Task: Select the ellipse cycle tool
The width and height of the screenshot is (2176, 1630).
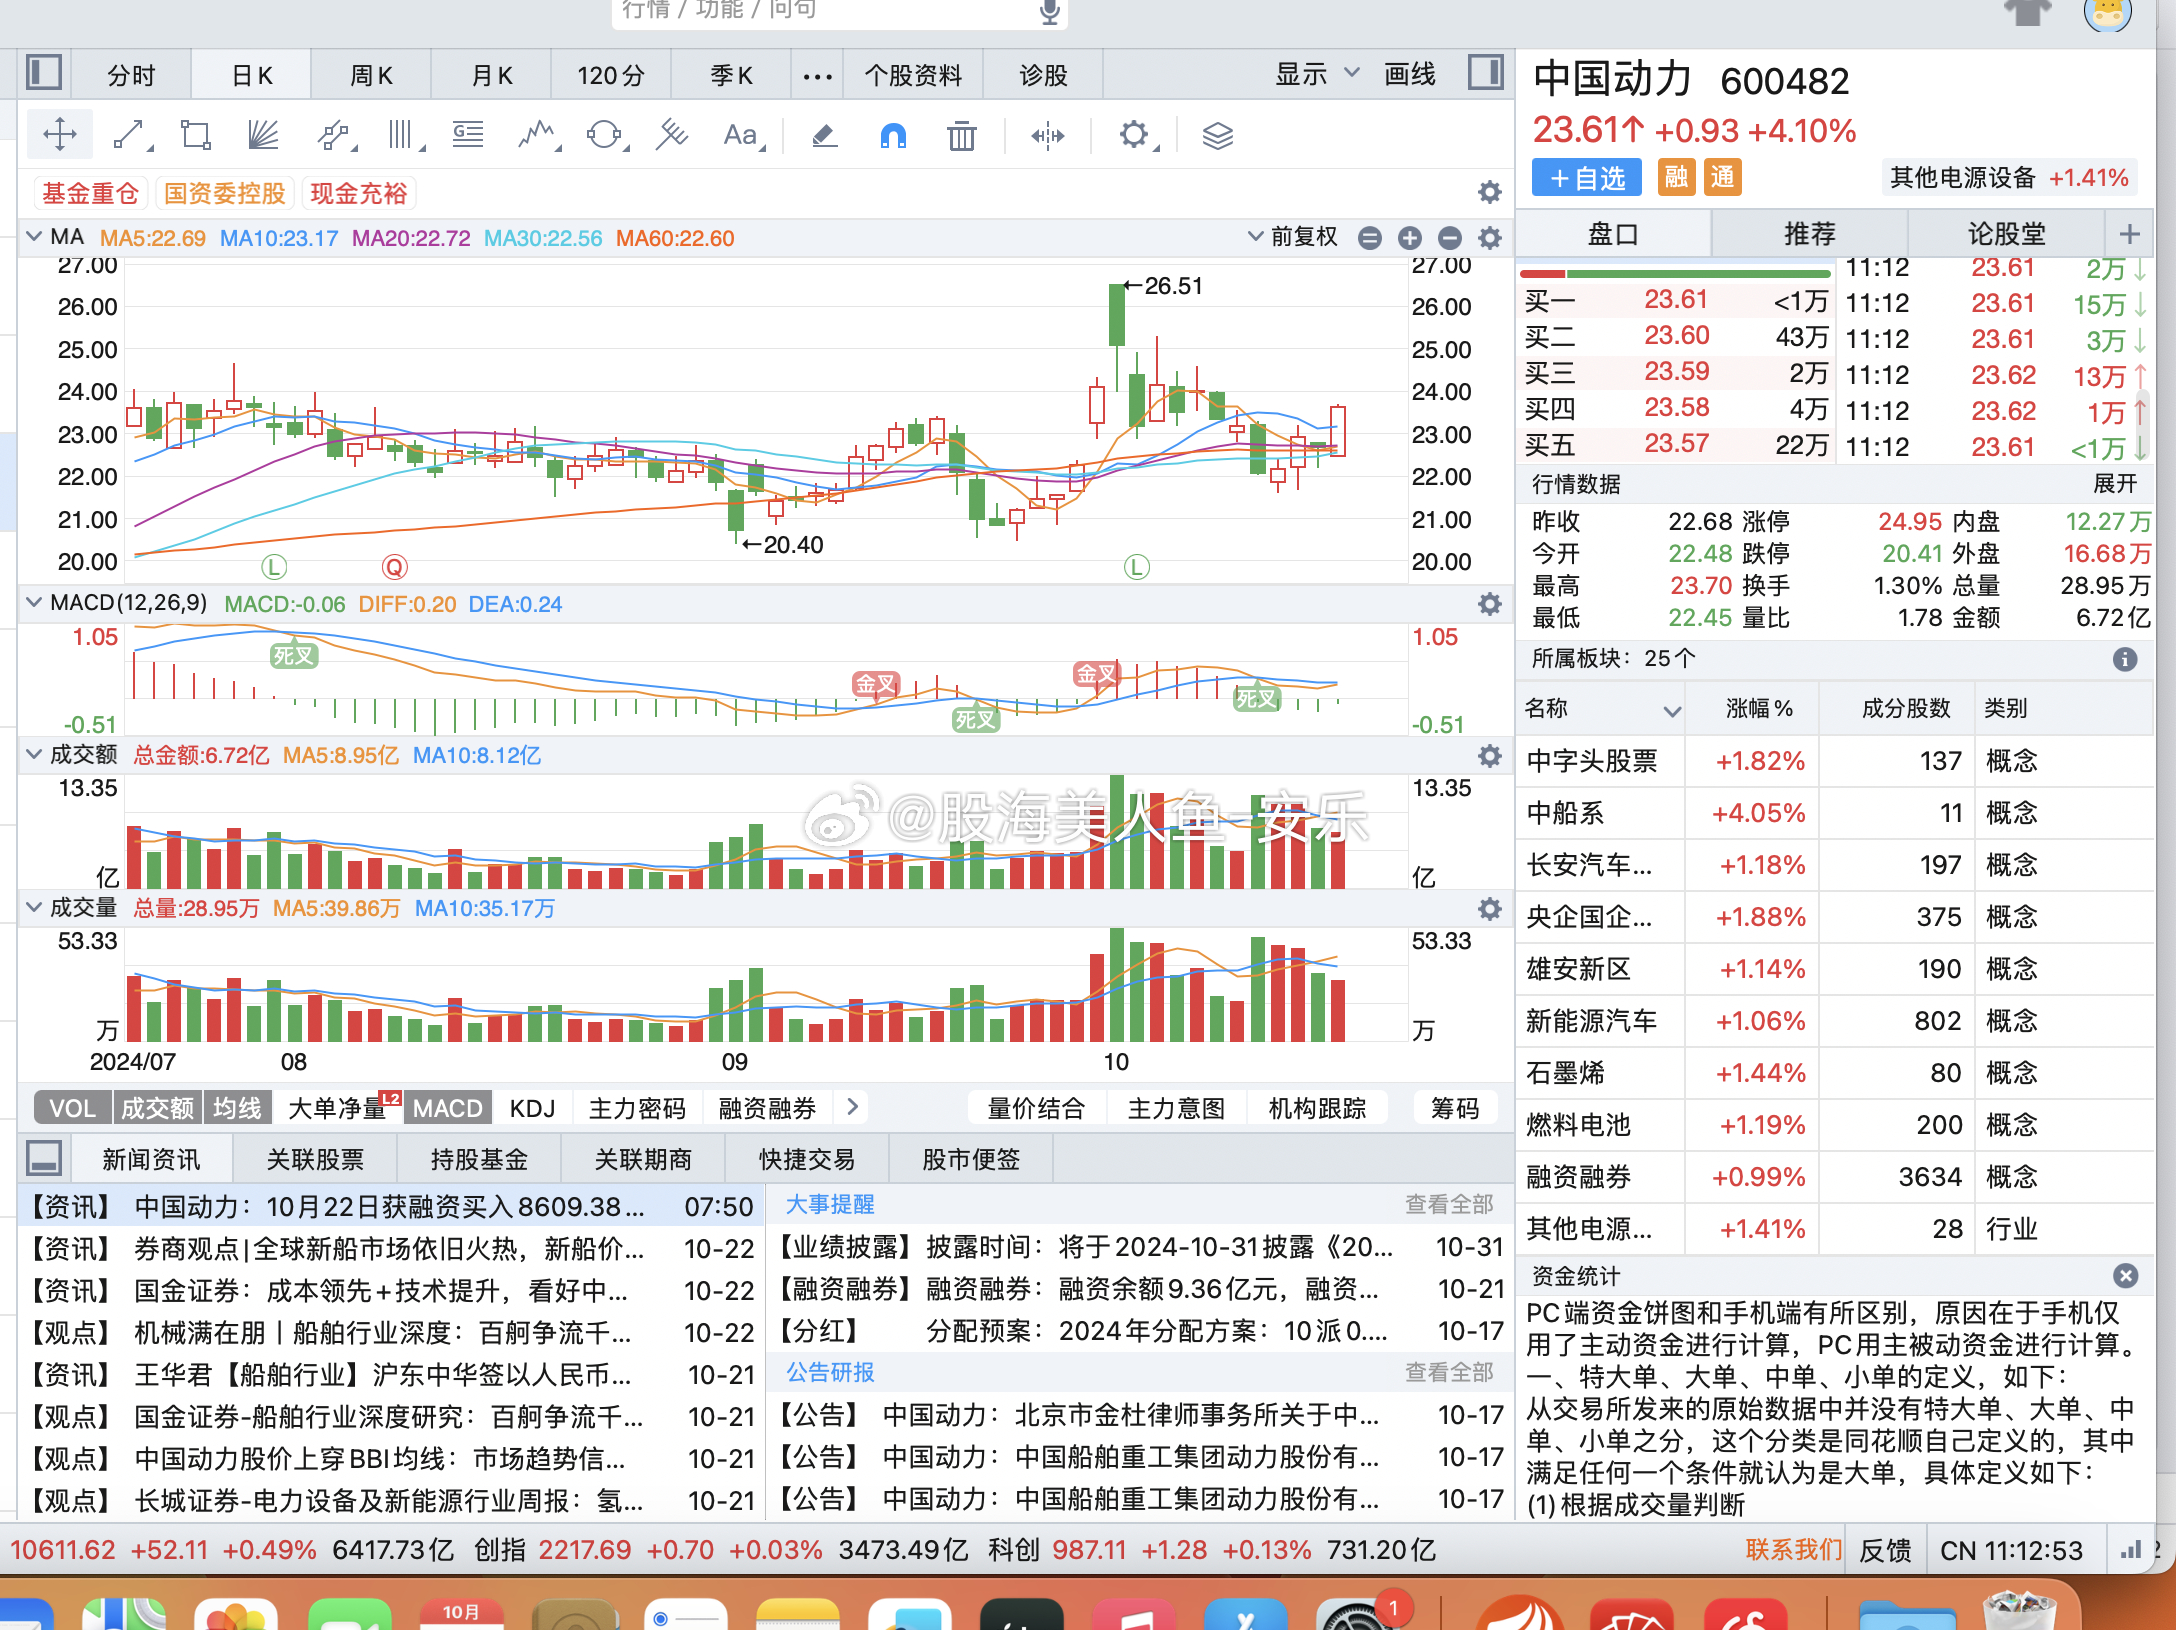Action: (x=605, y=135)
